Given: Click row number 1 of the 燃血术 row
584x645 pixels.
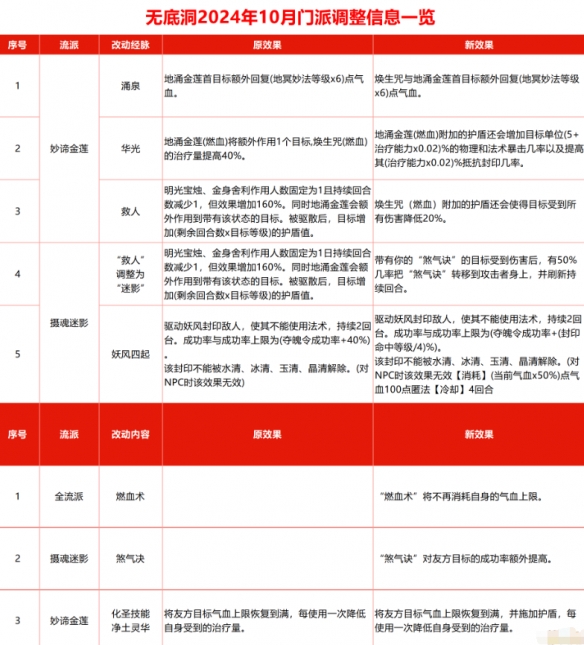Looking at the screenshot, I should pyautogui.click(x=17, y=497).
